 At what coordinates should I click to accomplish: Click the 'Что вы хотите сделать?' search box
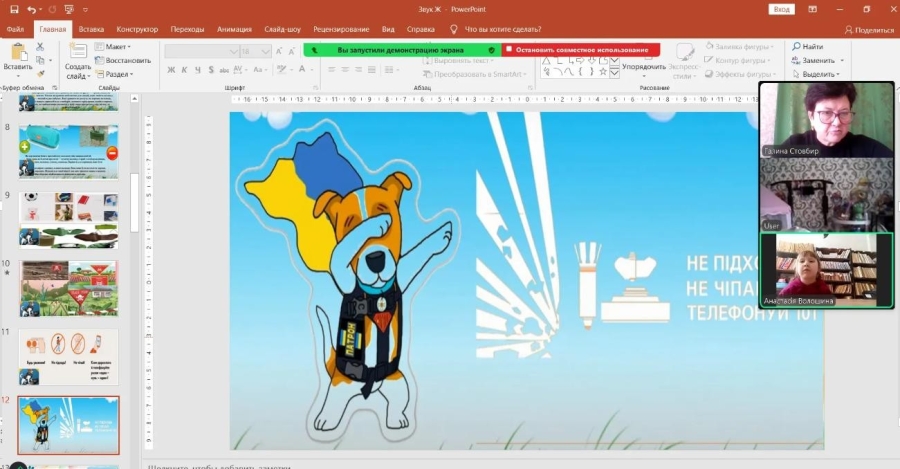[x=502, y=29]
